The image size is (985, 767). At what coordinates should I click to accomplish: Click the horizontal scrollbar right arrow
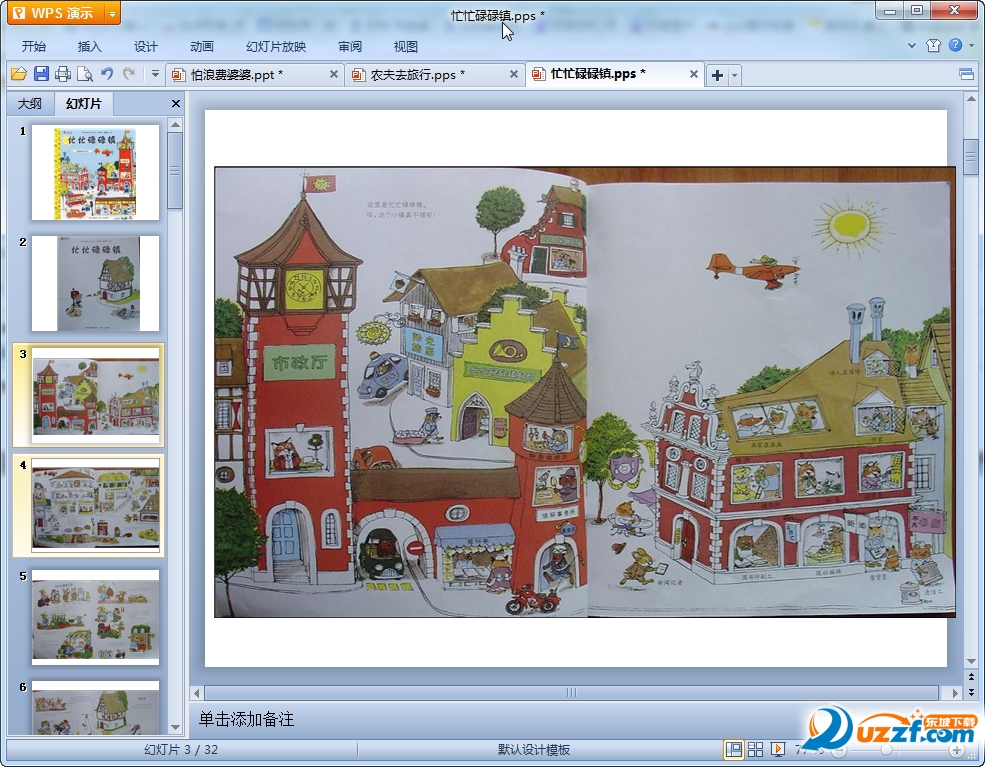955,693
